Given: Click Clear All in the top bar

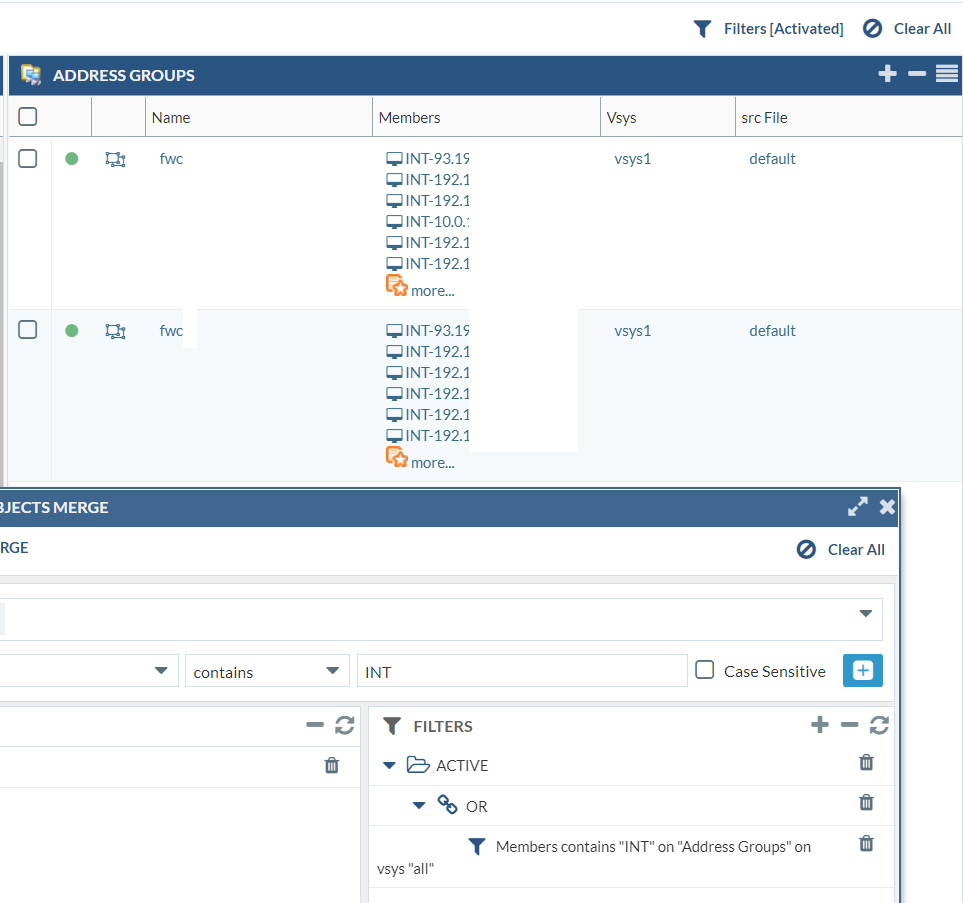Looking at the screenshot, I should pyautogui.click(x=907, y=29).
